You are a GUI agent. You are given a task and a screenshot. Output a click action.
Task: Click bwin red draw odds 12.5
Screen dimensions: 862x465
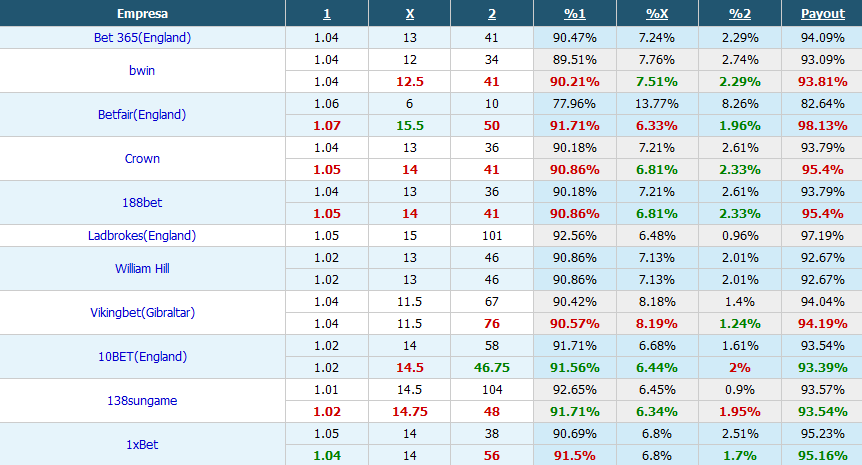click(x=410, y=82)
